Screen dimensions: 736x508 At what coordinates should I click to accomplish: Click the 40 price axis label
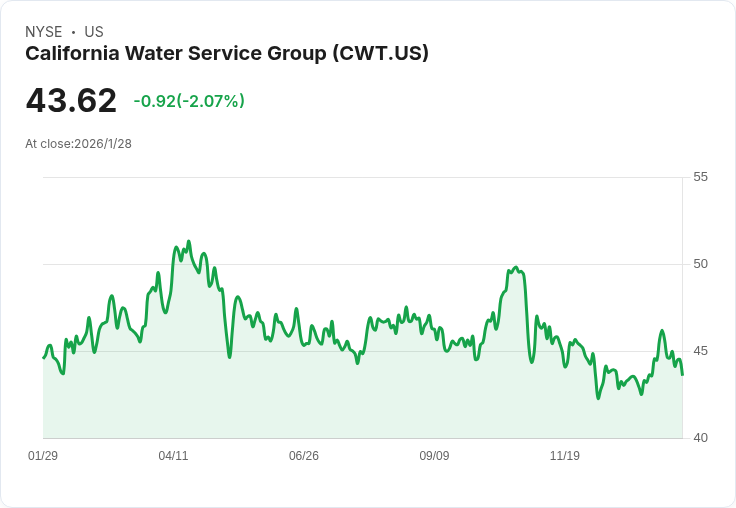(x=700, y=438)
